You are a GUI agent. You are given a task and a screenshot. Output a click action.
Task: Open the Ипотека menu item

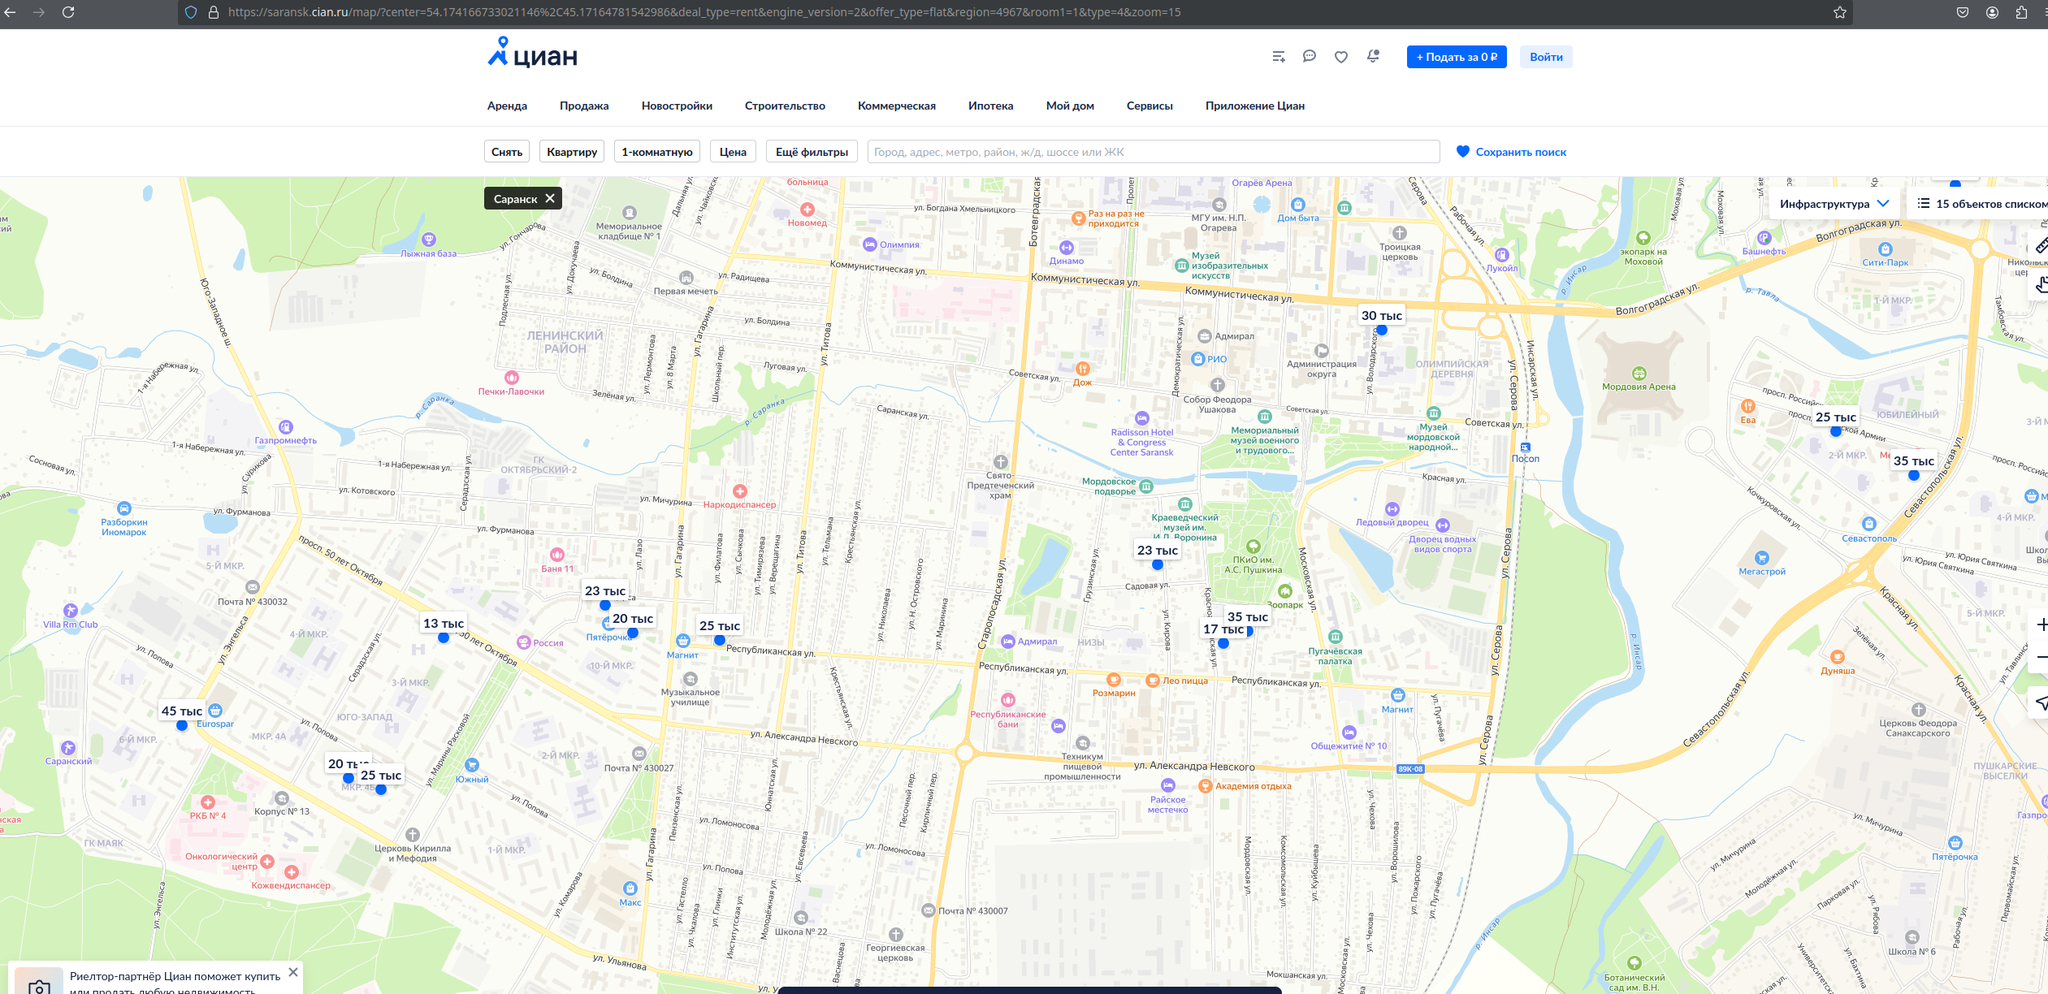(x=990, y=106)
